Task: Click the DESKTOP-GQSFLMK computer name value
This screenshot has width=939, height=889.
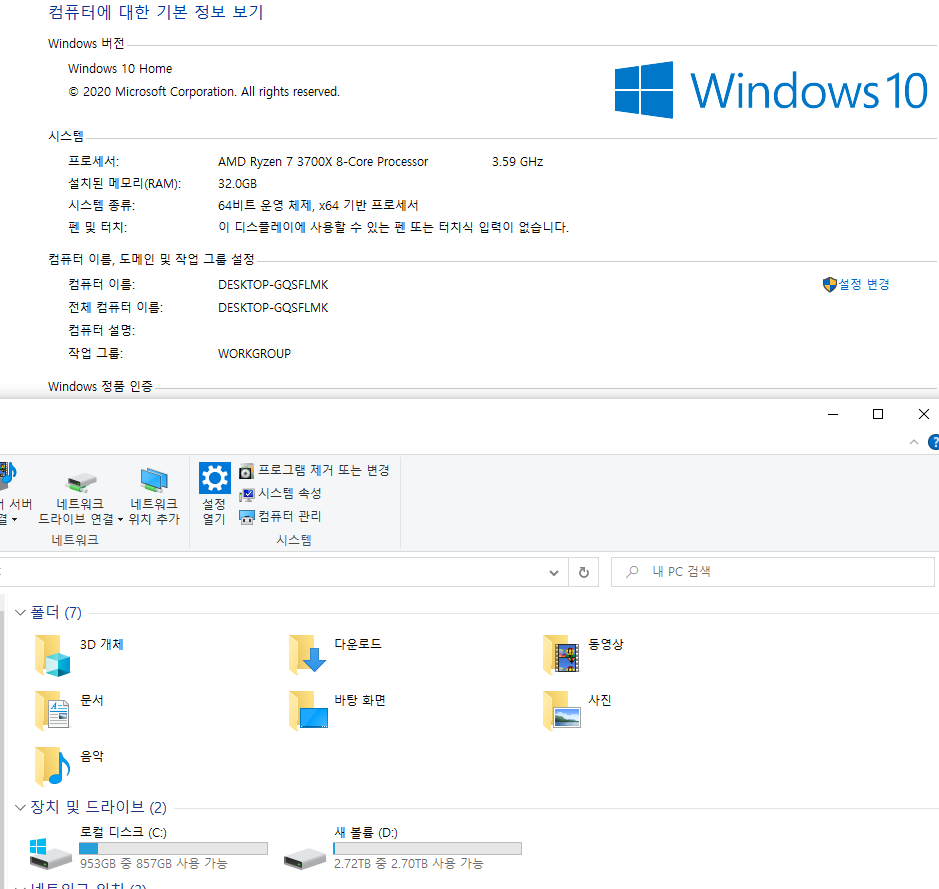Action: pyautogui.click(x=273, y=285)
